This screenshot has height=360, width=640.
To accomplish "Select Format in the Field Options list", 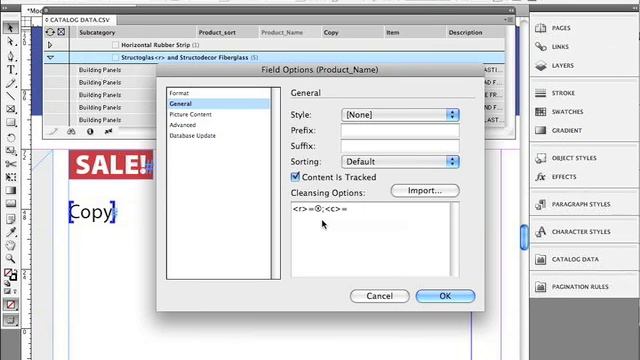I will click(179, 93).
